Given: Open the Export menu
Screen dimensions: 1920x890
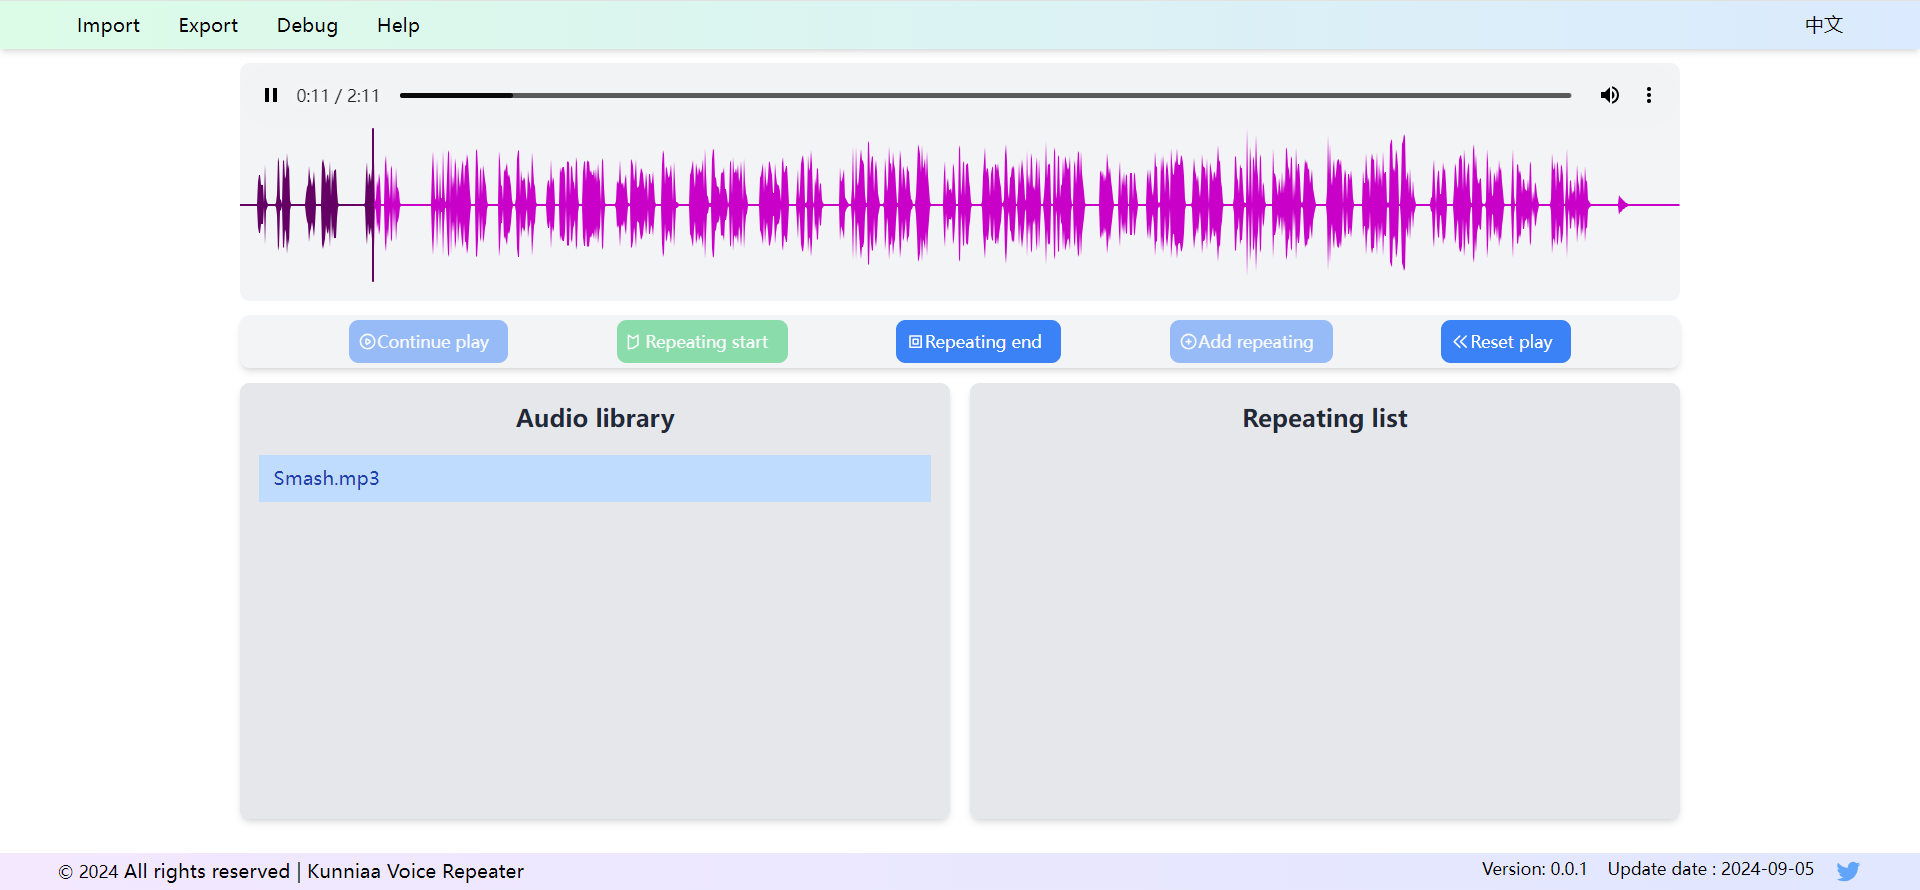Looking at the screenshot, I should coord(208,25).
